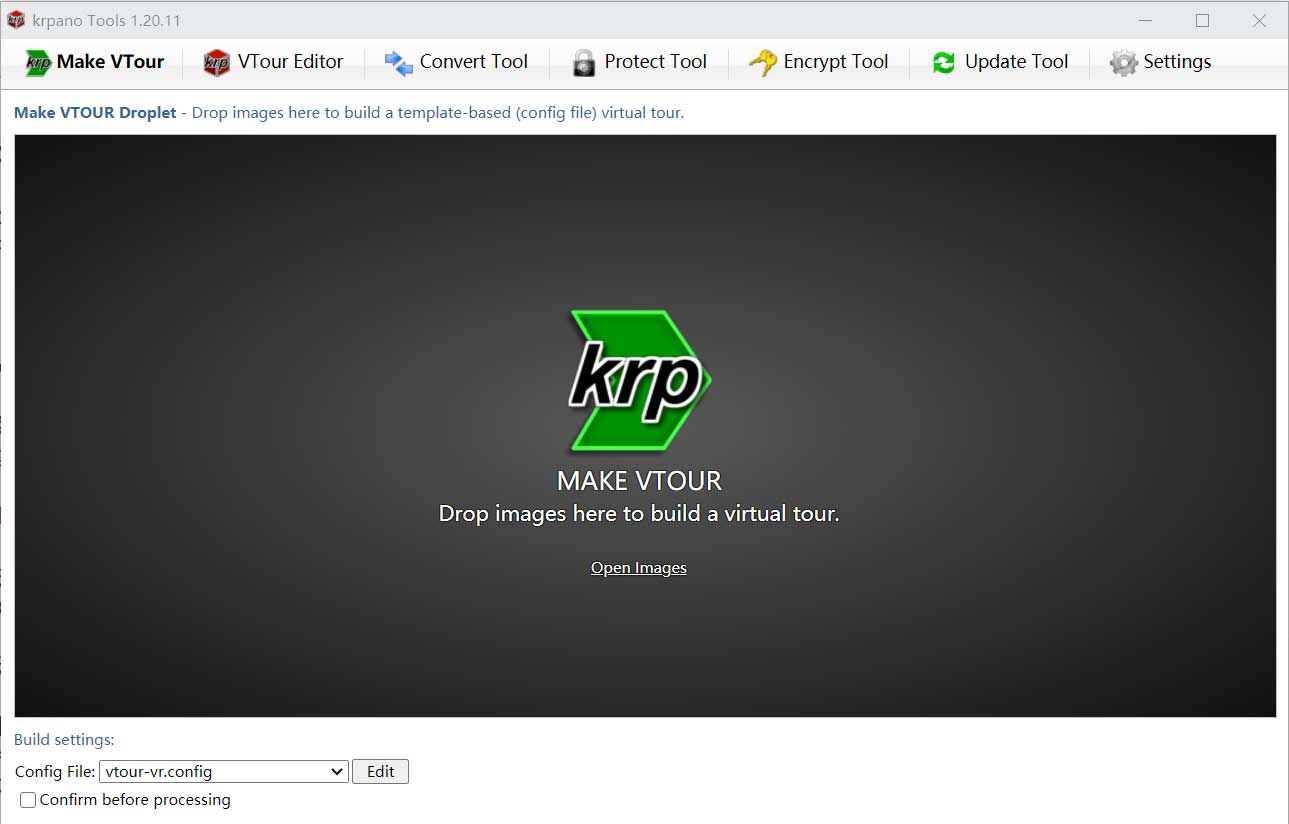Click the krpano app icon in the title bar
The width and height of the screenshot is (1289, 824).
click(16, 20)
